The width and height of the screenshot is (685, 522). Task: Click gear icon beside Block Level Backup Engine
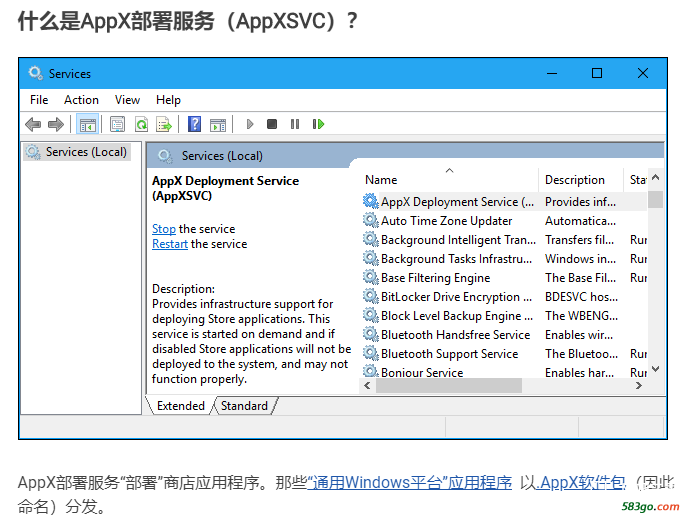click(x=370, y=315)
